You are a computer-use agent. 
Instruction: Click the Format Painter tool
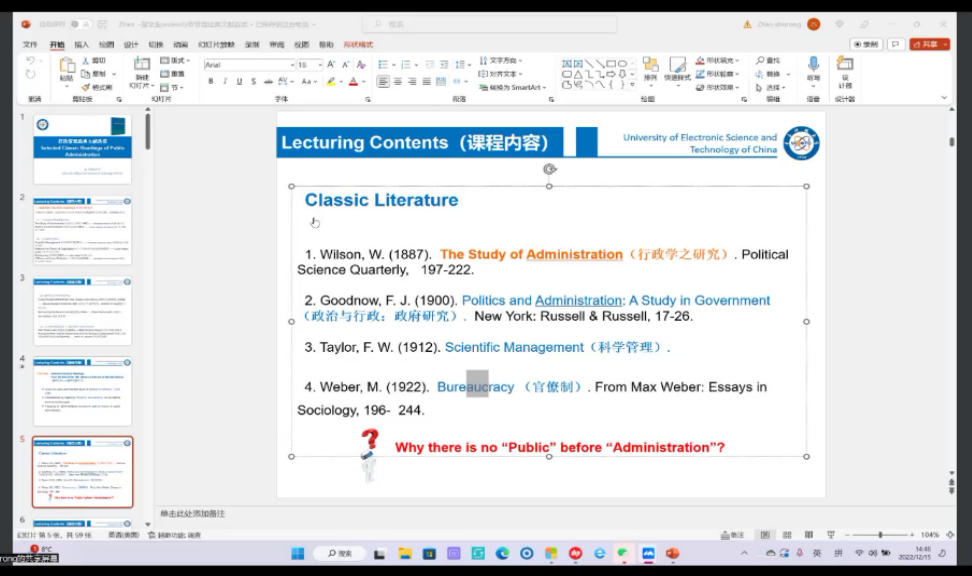[99, 87]
